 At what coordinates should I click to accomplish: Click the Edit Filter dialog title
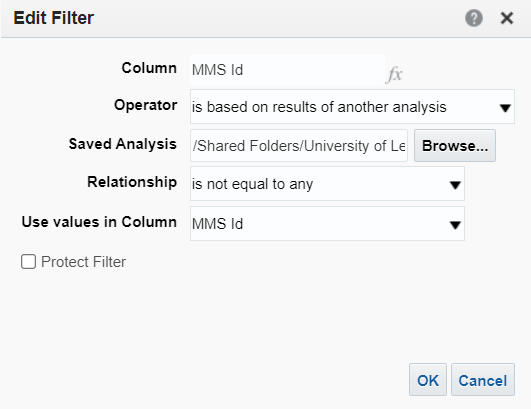pos(54,18)
